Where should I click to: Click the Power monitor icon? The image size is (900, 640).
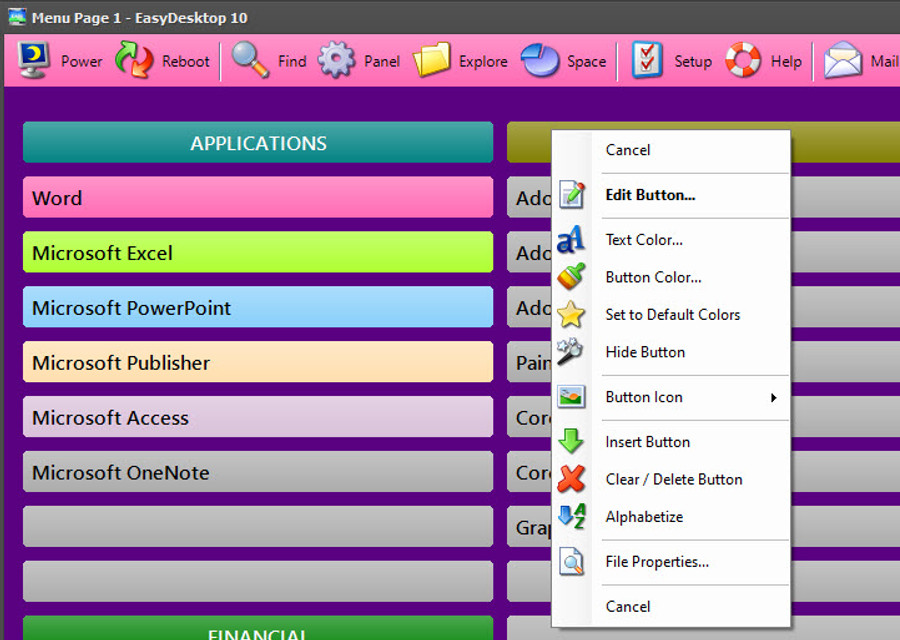pyautogui.click(x=33, y=60)
